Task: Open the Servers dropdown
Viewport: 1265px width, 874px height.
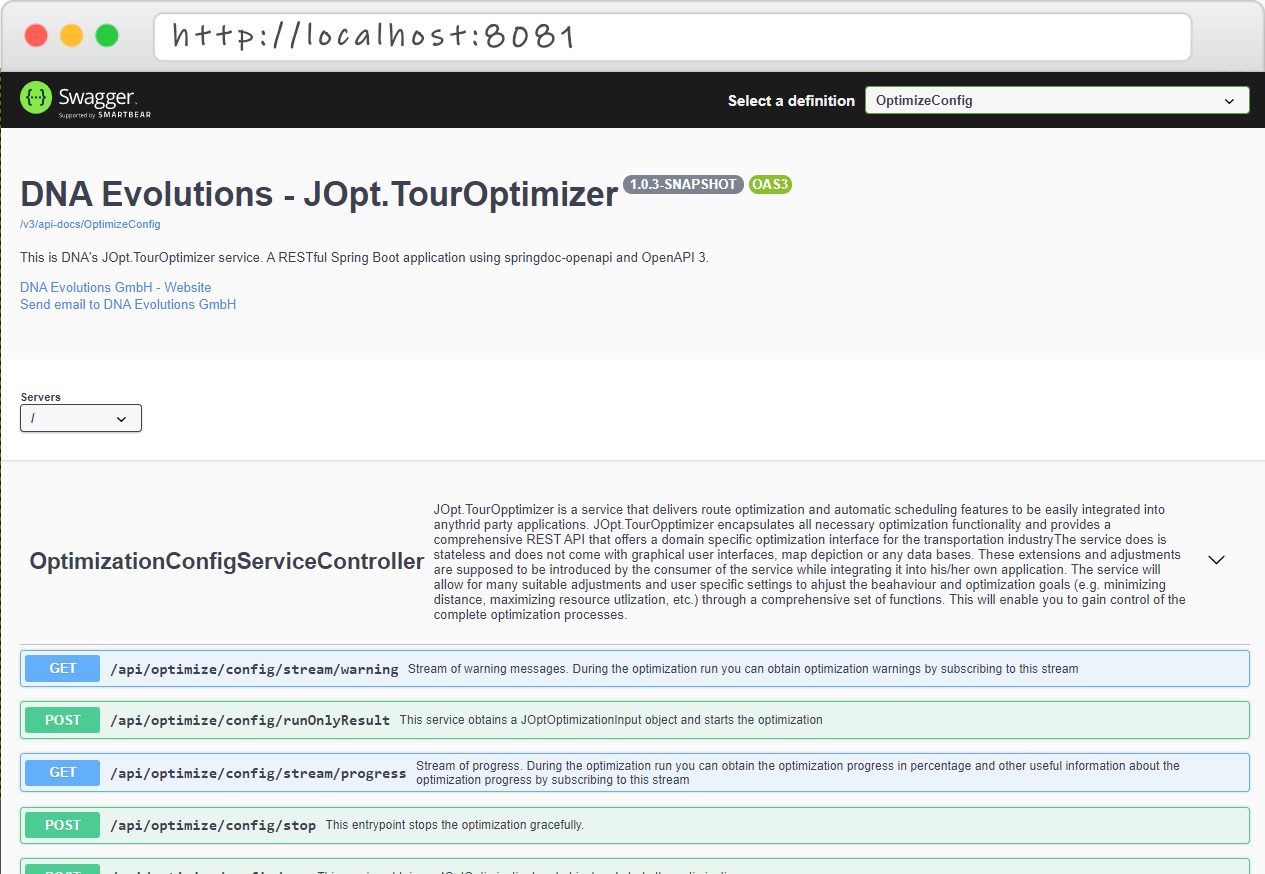Action: (x=80, y=418)
